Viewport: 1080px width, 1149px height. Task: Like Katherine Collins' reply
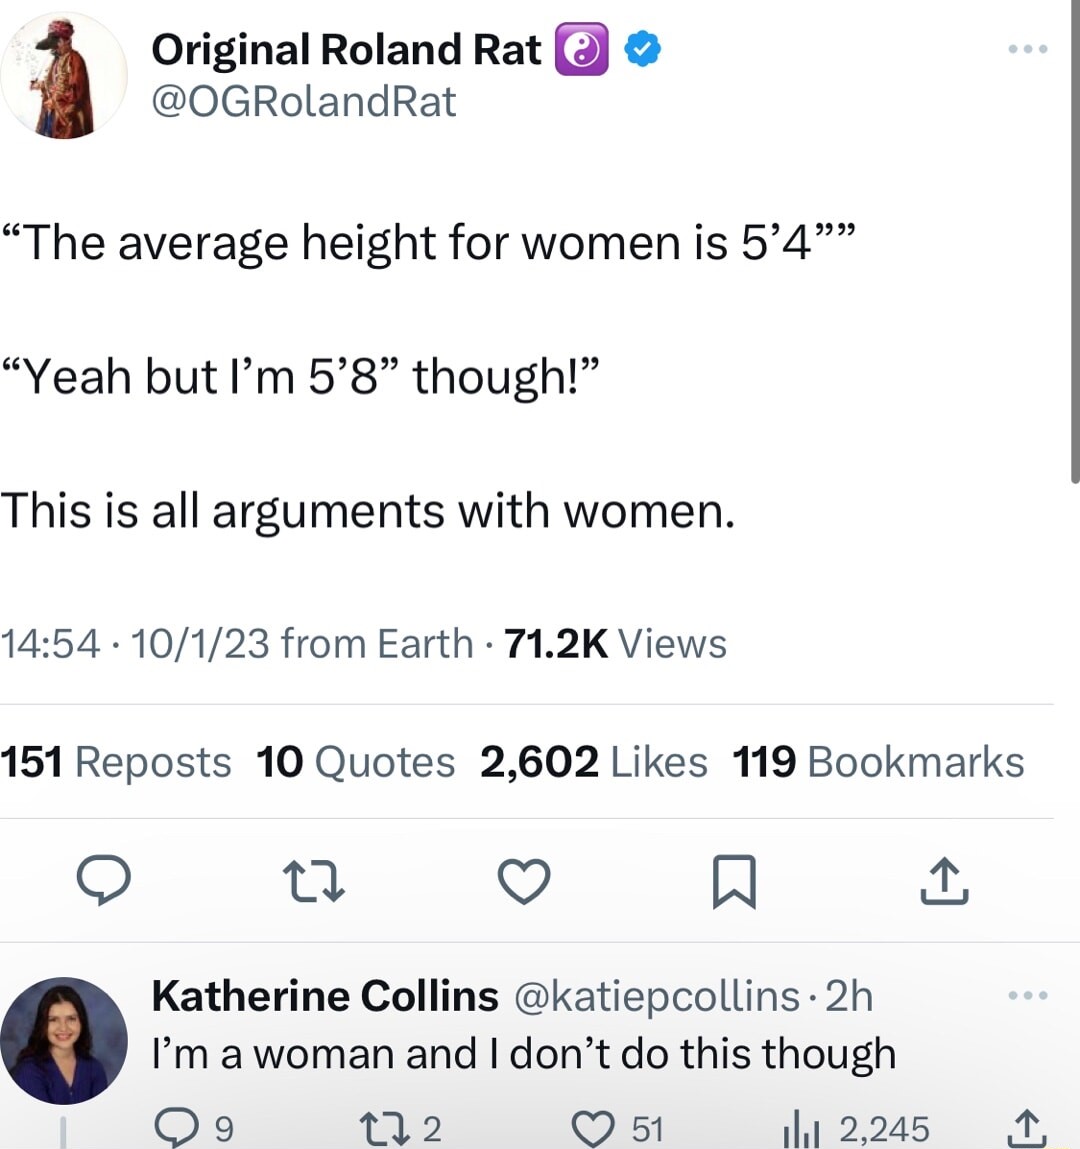pyautogui.click(x=617, y=1128)
